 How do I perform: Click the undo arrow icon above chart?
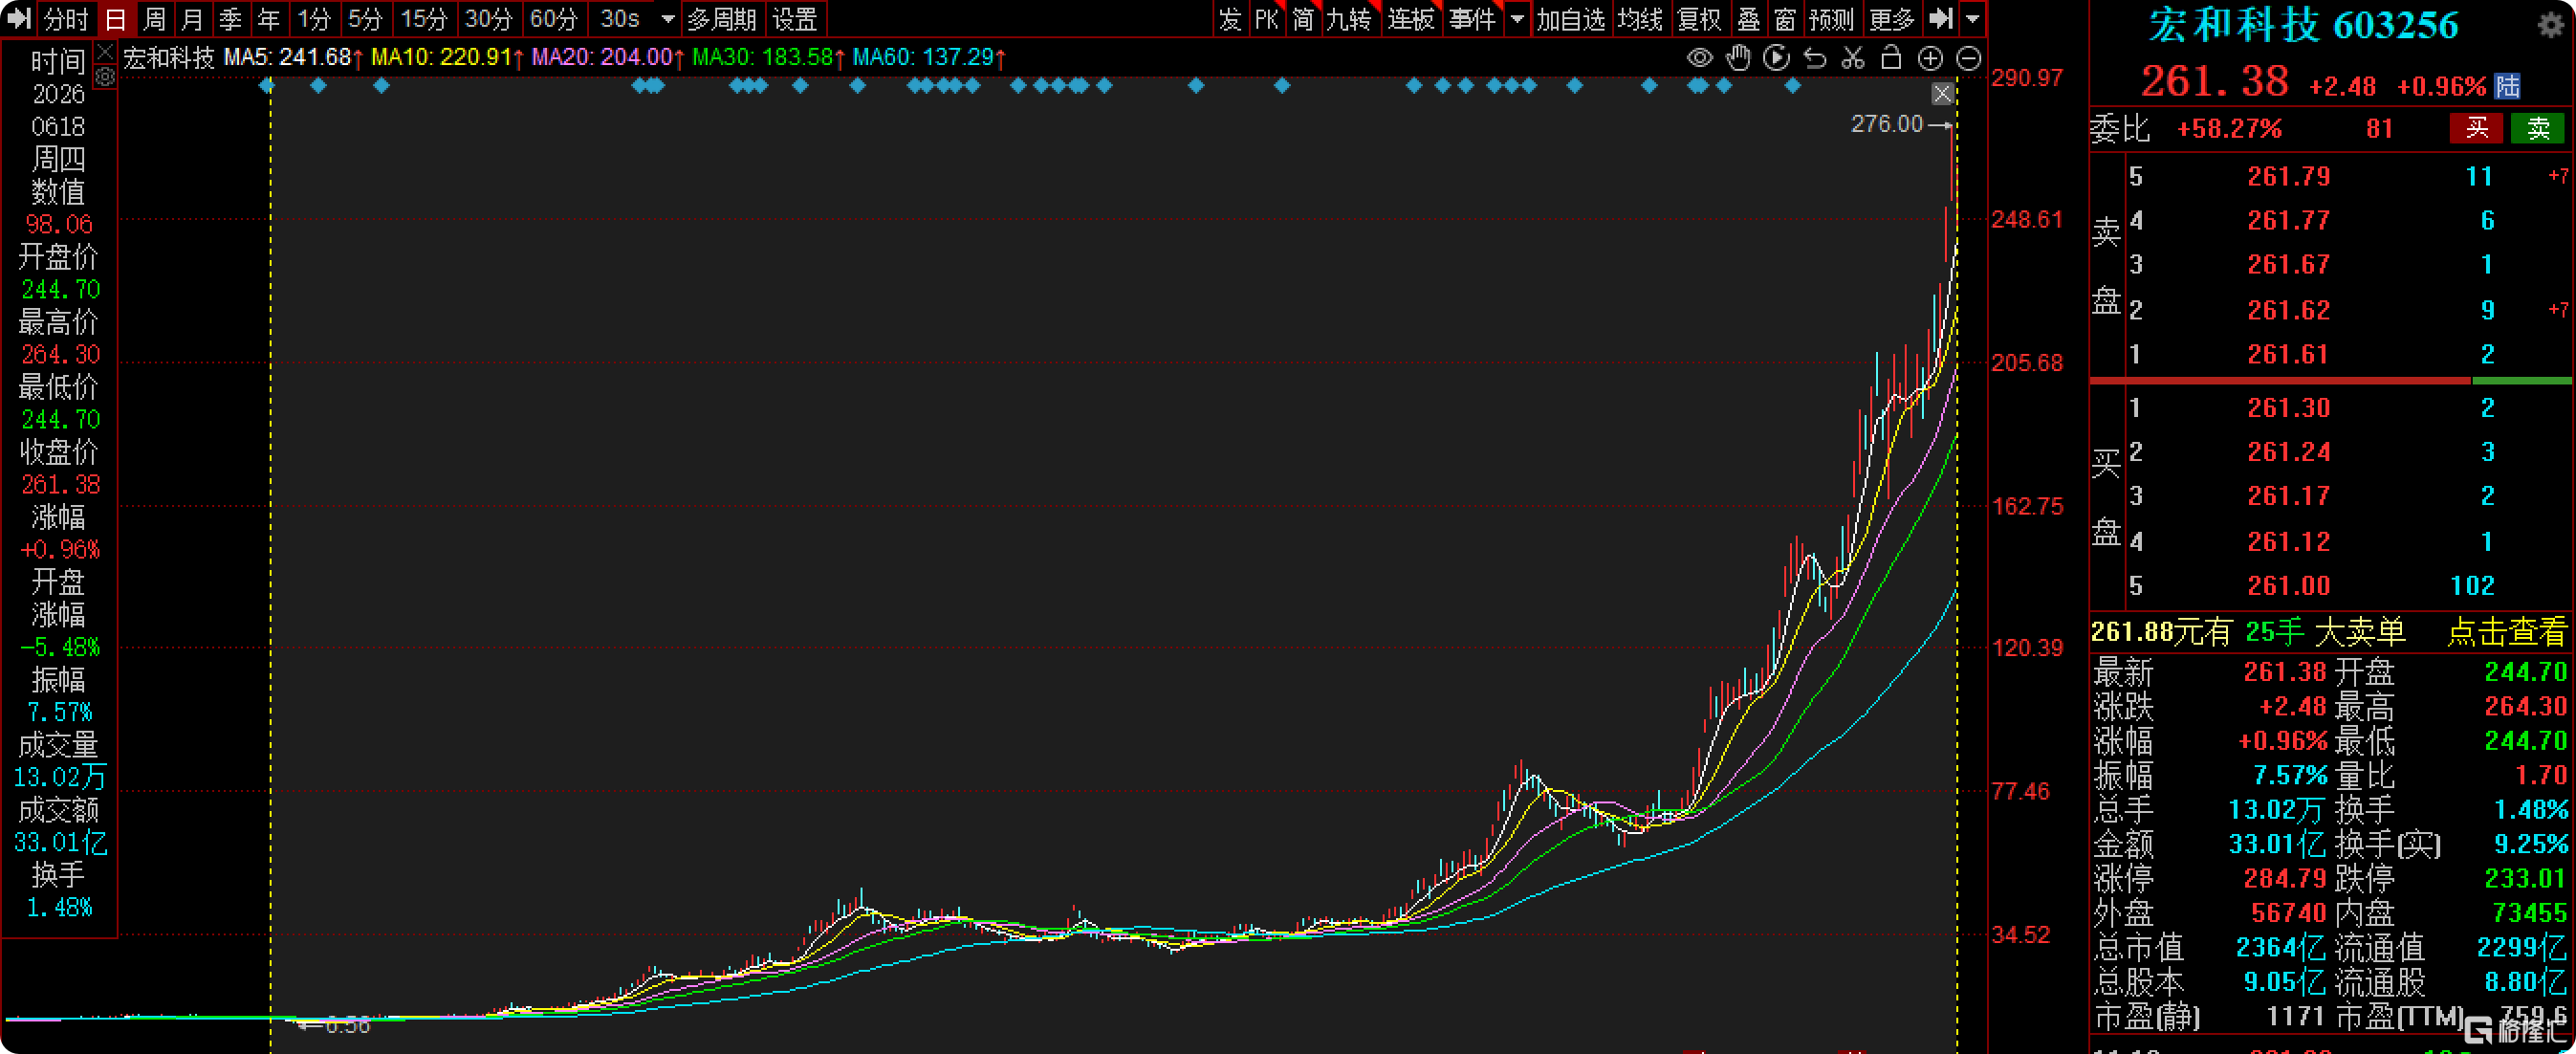[1815, 58]
